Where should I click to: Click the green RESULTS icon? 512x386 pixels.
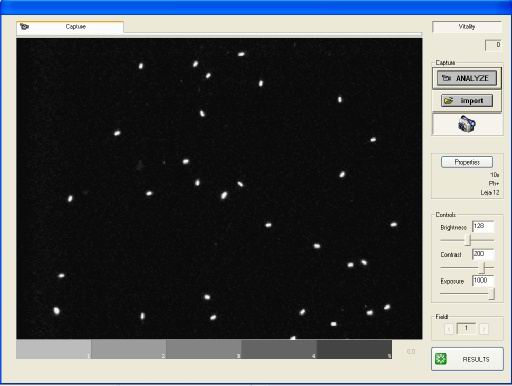point(441,359)
